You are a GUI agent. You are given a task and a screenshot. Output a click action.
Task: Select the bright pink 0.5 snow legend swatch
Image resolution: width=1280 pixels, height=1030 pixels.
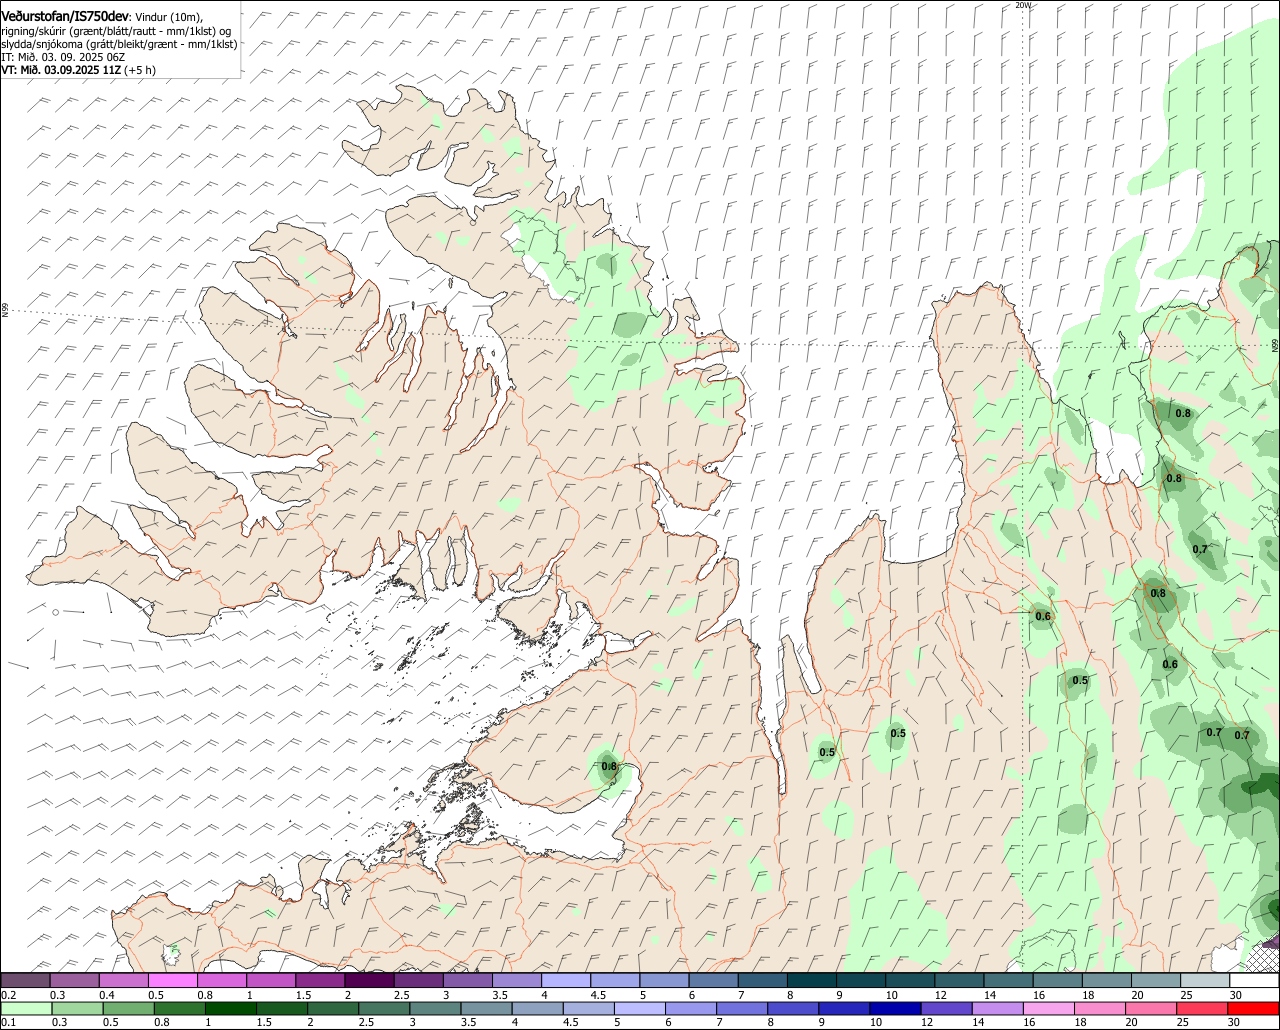pyautogui.click(x=173, y=980)
